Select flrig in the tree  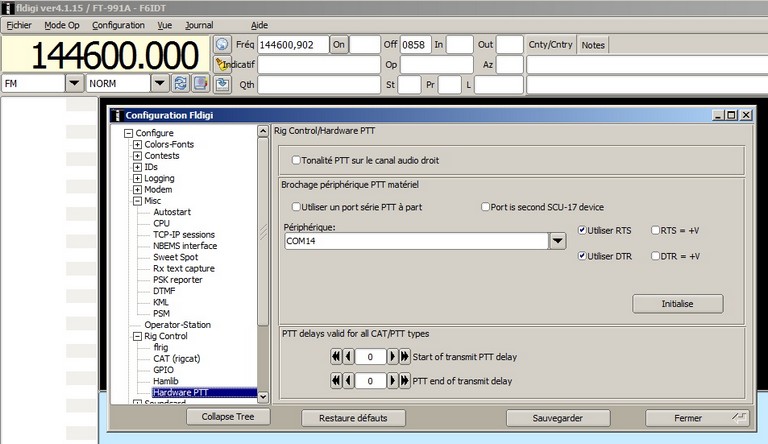(161, 347)
